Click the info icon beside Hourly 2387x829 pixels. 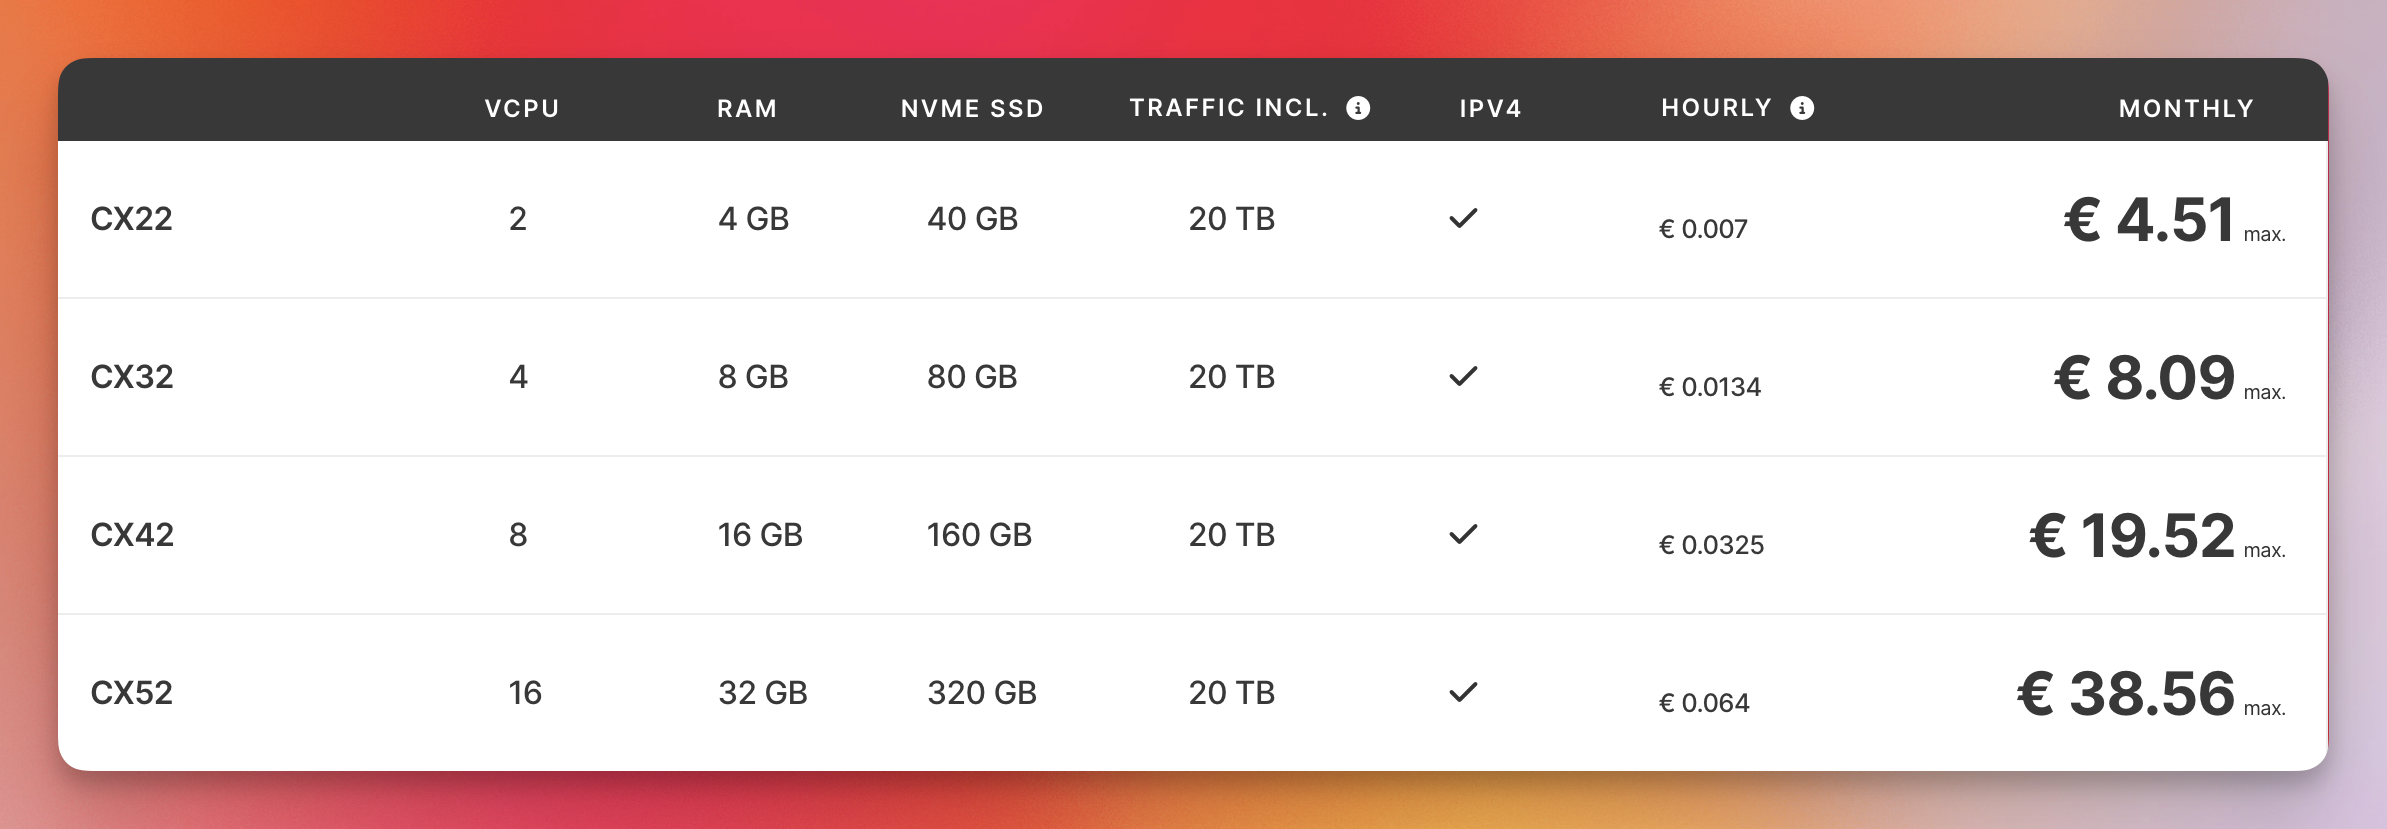1802,108
